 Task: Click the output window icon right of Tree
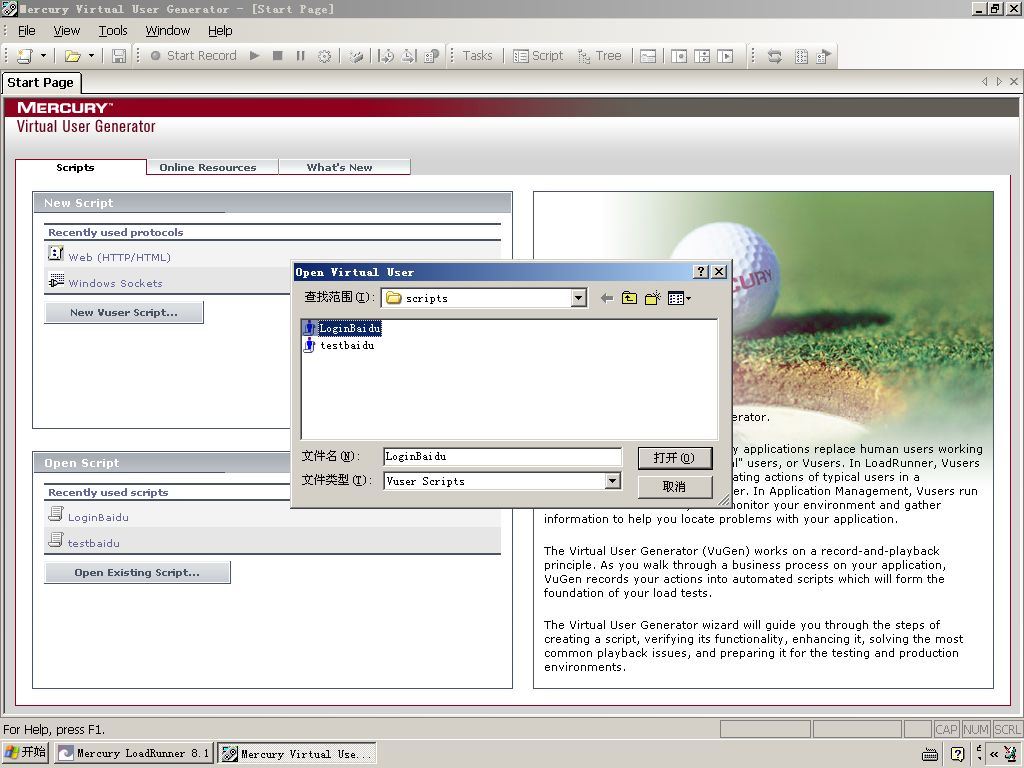tap(648, 56)
